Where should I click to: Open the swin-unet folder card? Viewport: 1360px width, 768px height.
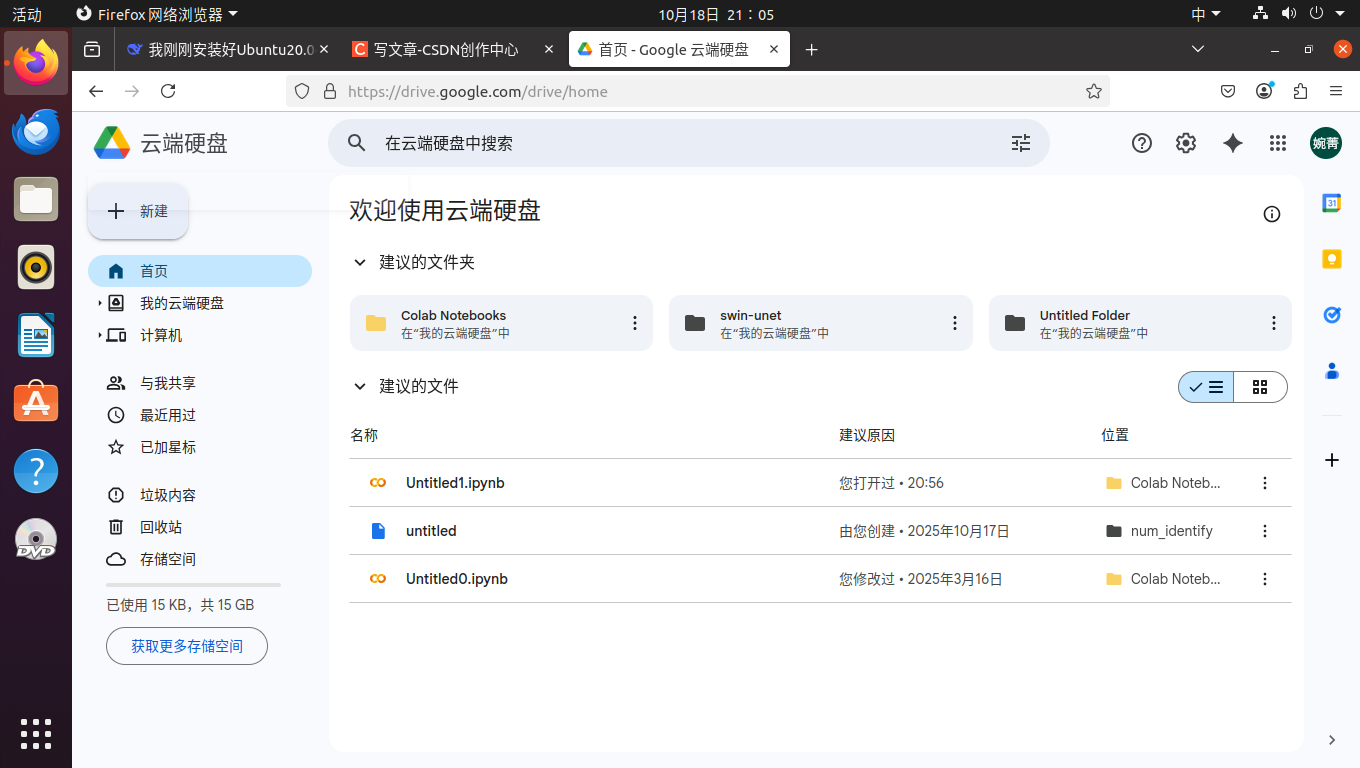(821, 323)
